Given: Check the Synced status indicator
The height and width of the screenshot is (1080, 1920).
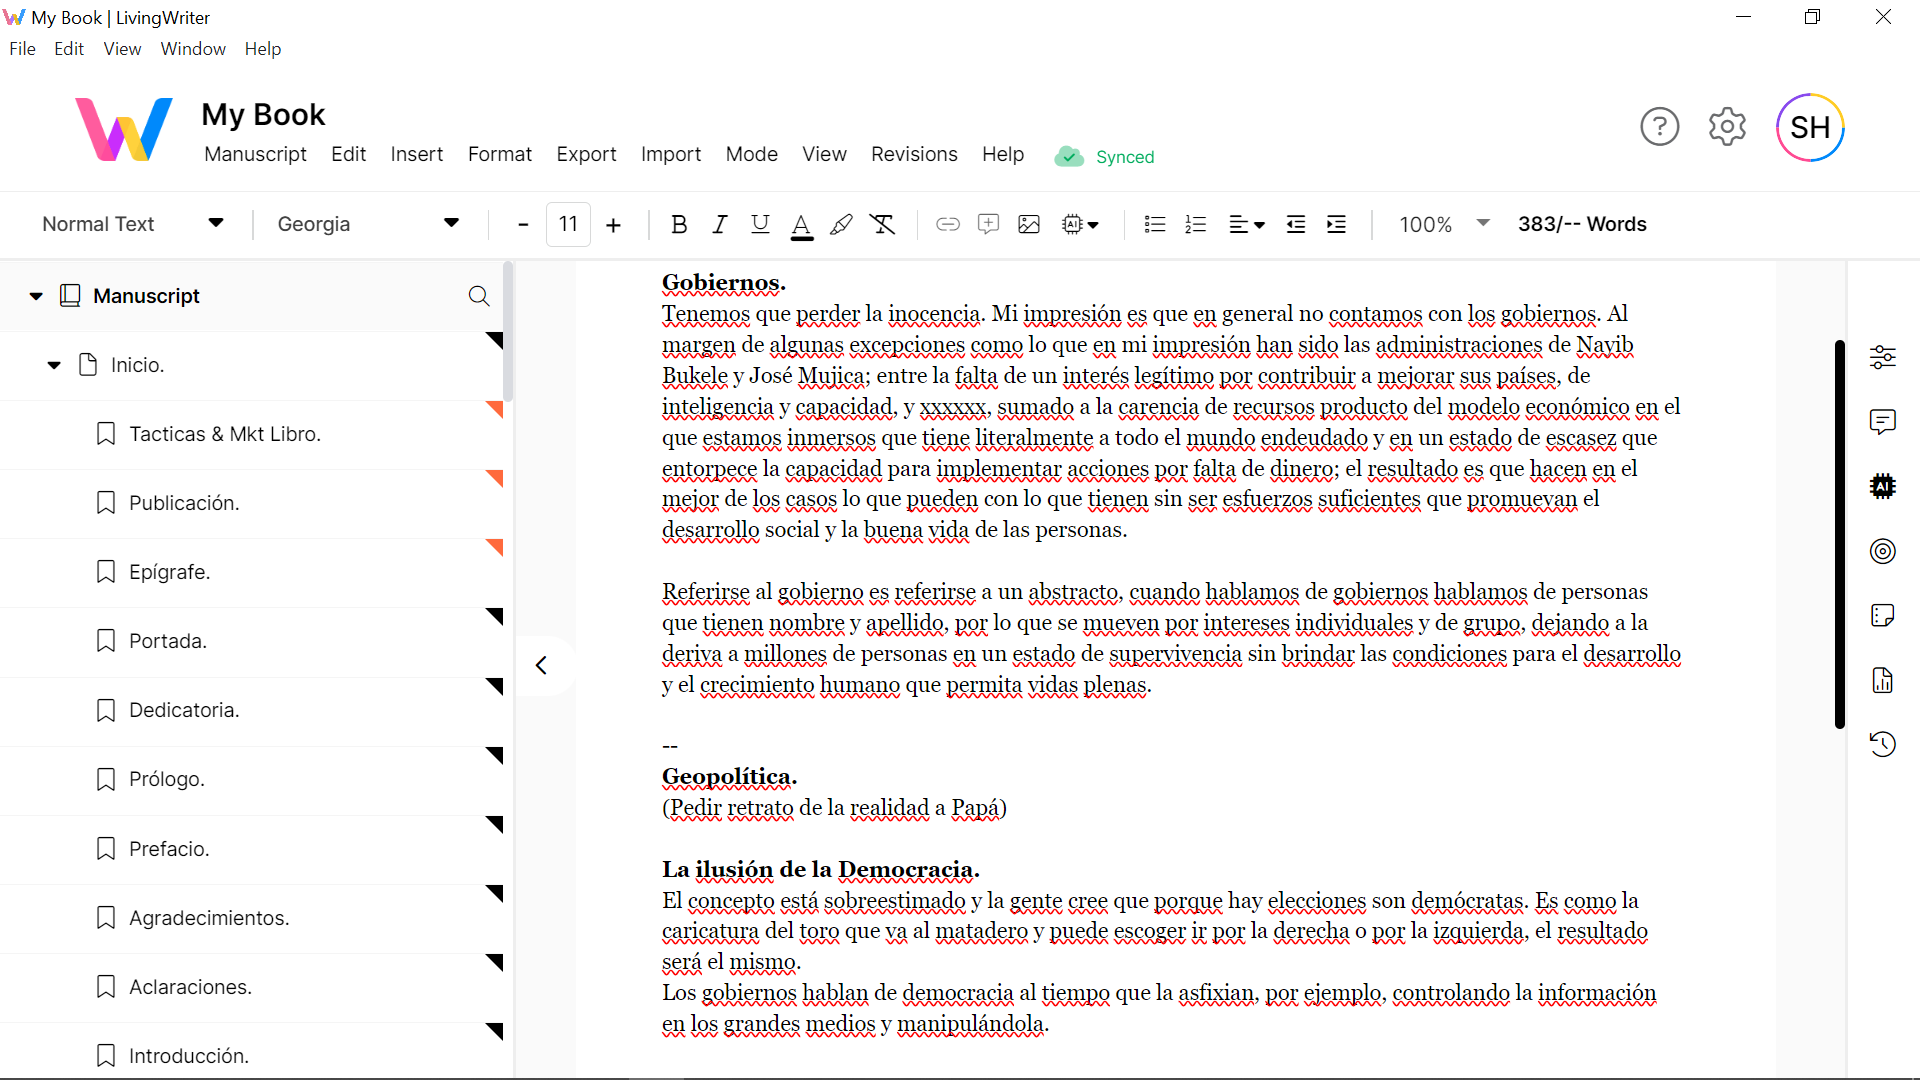Looking at the screenshot, I should click(1105, 157).
